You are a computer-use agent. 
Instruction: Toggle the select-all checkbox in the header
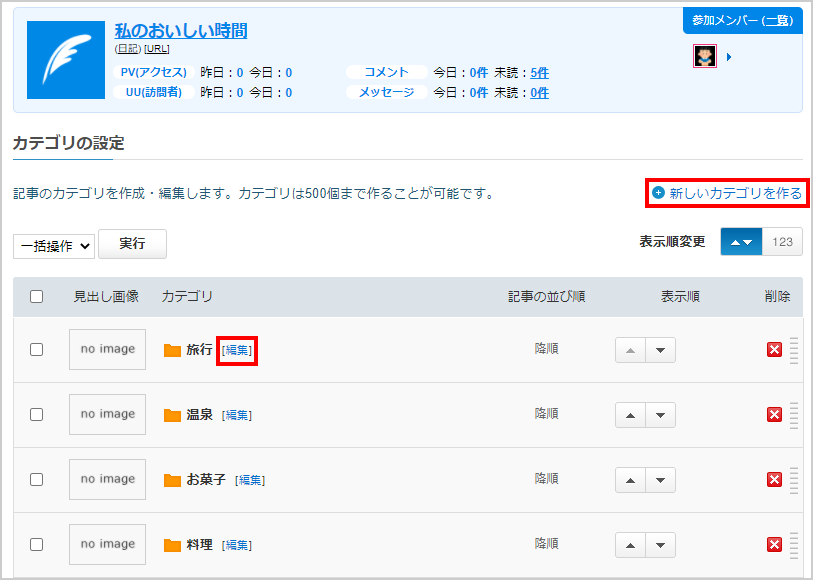tap(36, 296)
